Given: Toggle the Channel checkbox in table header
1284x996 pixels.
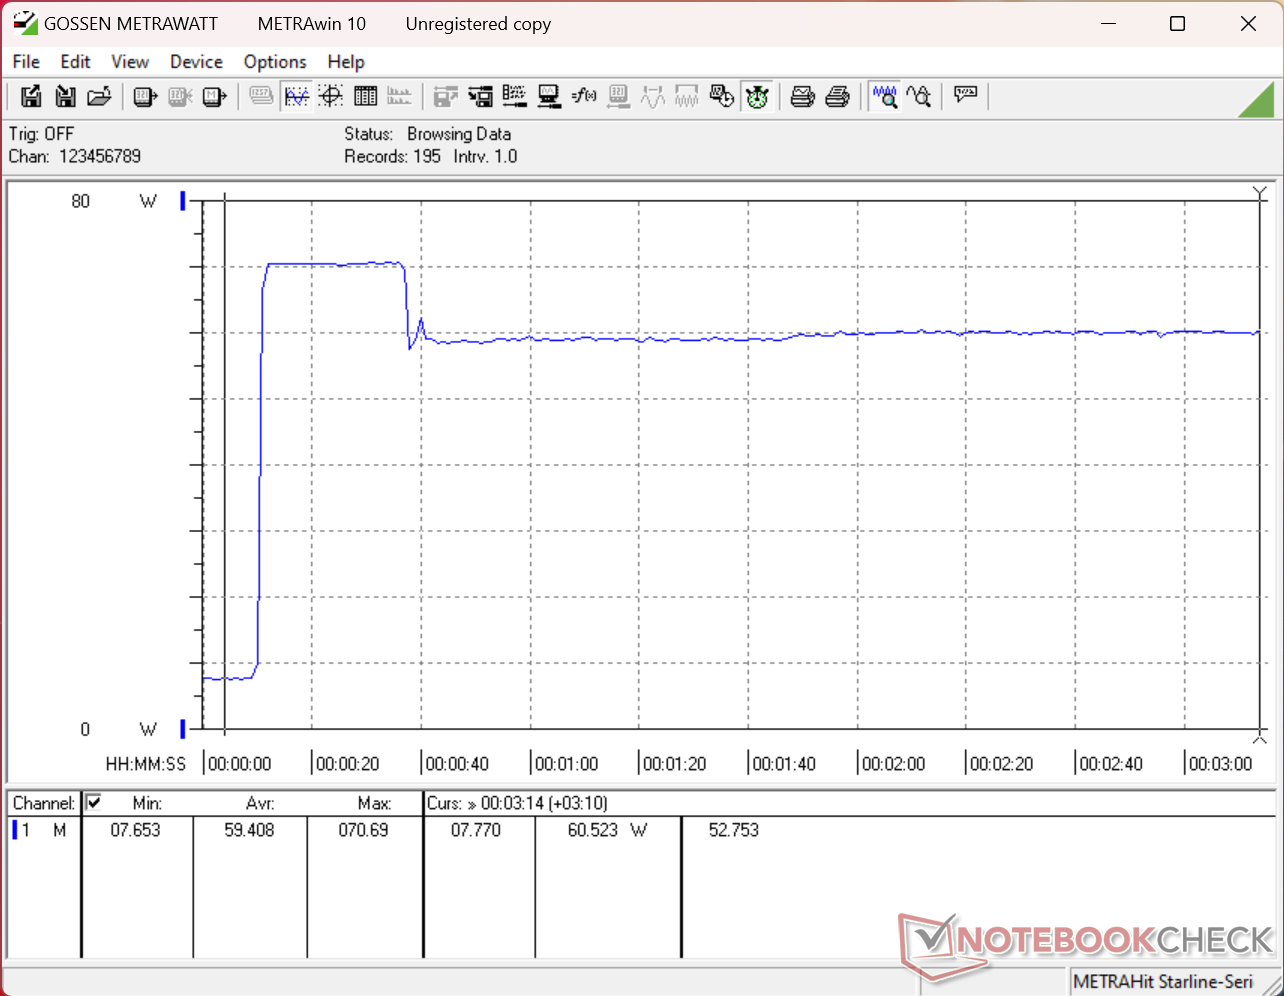Looking at the screenshot, I should pos(93,802).
